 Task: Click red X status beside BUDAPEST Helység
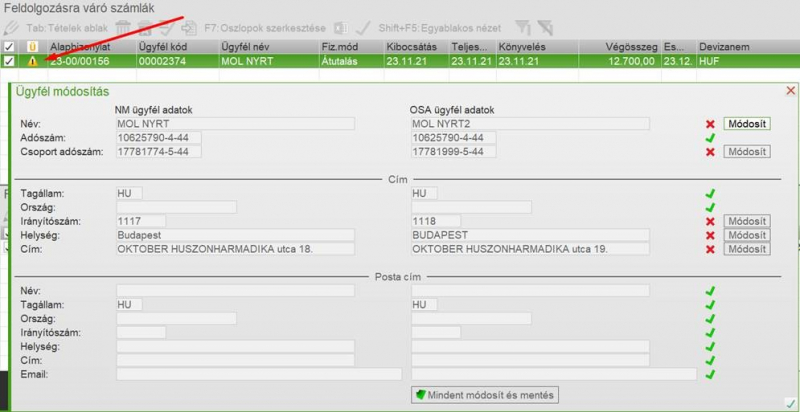[710, 235]
